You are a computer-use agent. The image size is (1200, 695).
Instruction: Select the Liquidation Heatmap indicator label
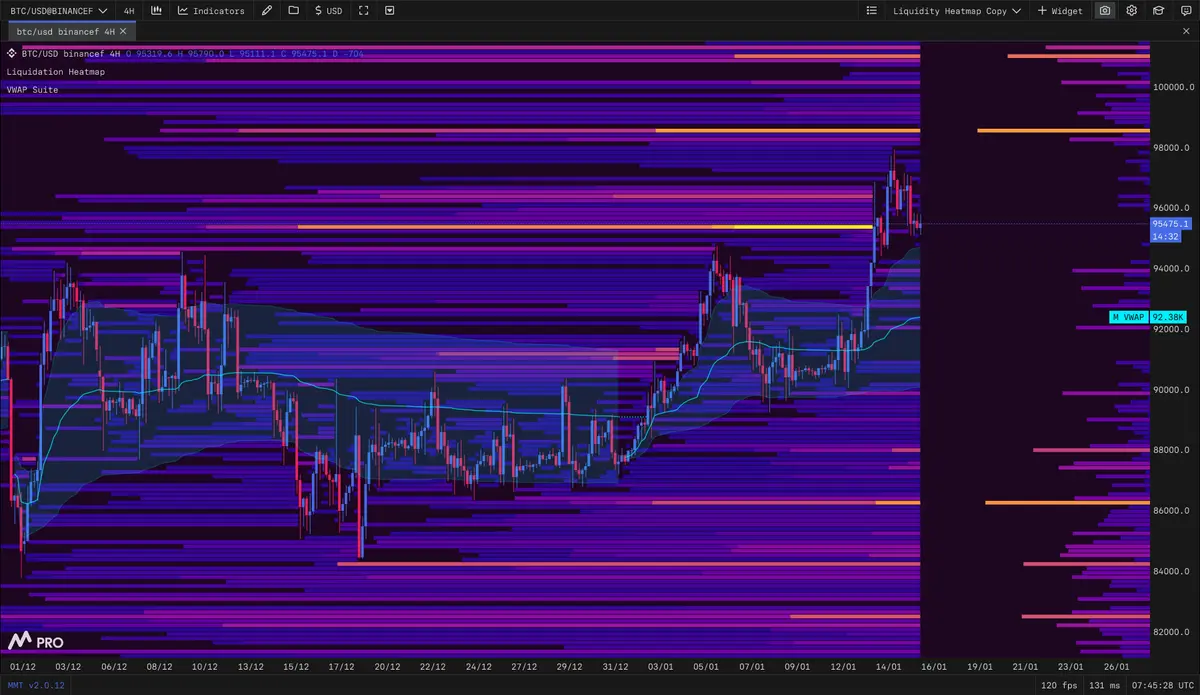tap(55, 72)
